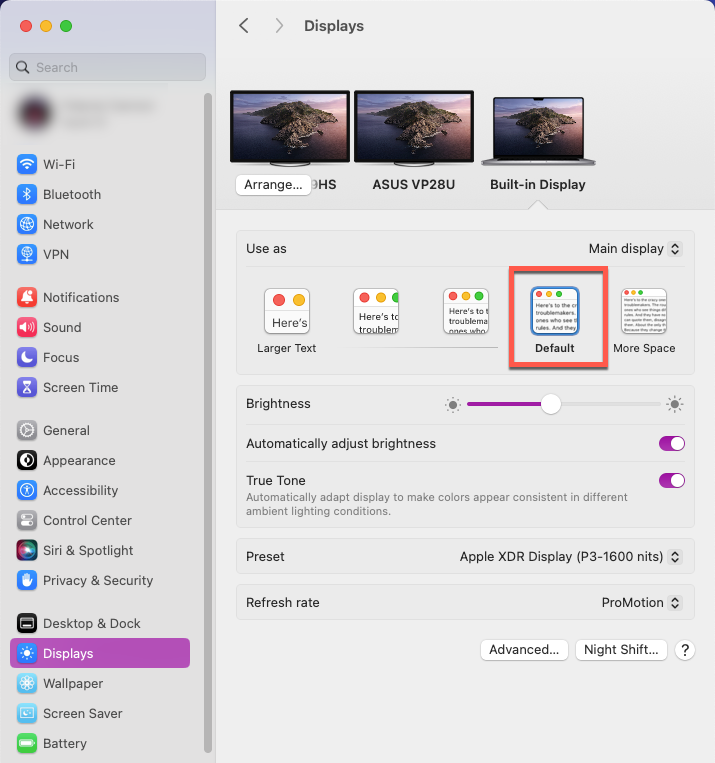
Task: Click the Use as label
Action: pos(266,249)
